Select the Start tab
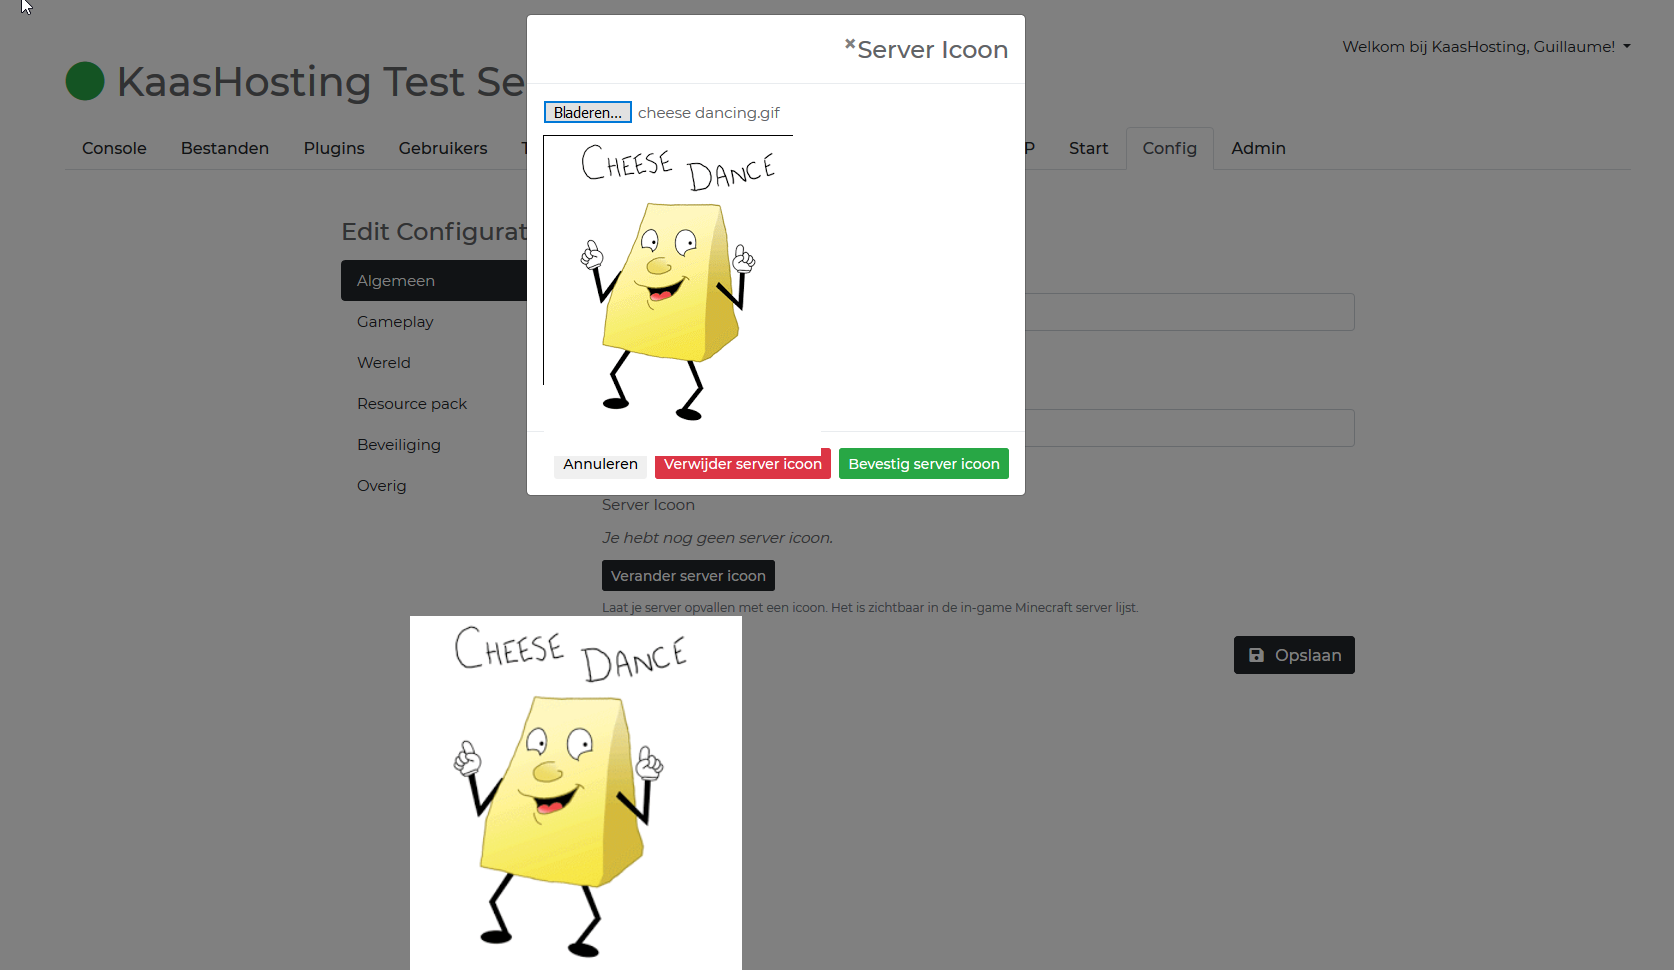This screenshot has height=970, width=1674. point(1088,148)
